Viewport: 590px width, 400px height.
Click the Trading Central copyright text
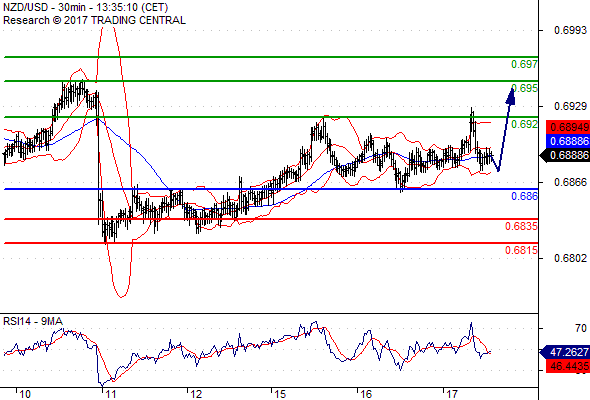[94, 20]
